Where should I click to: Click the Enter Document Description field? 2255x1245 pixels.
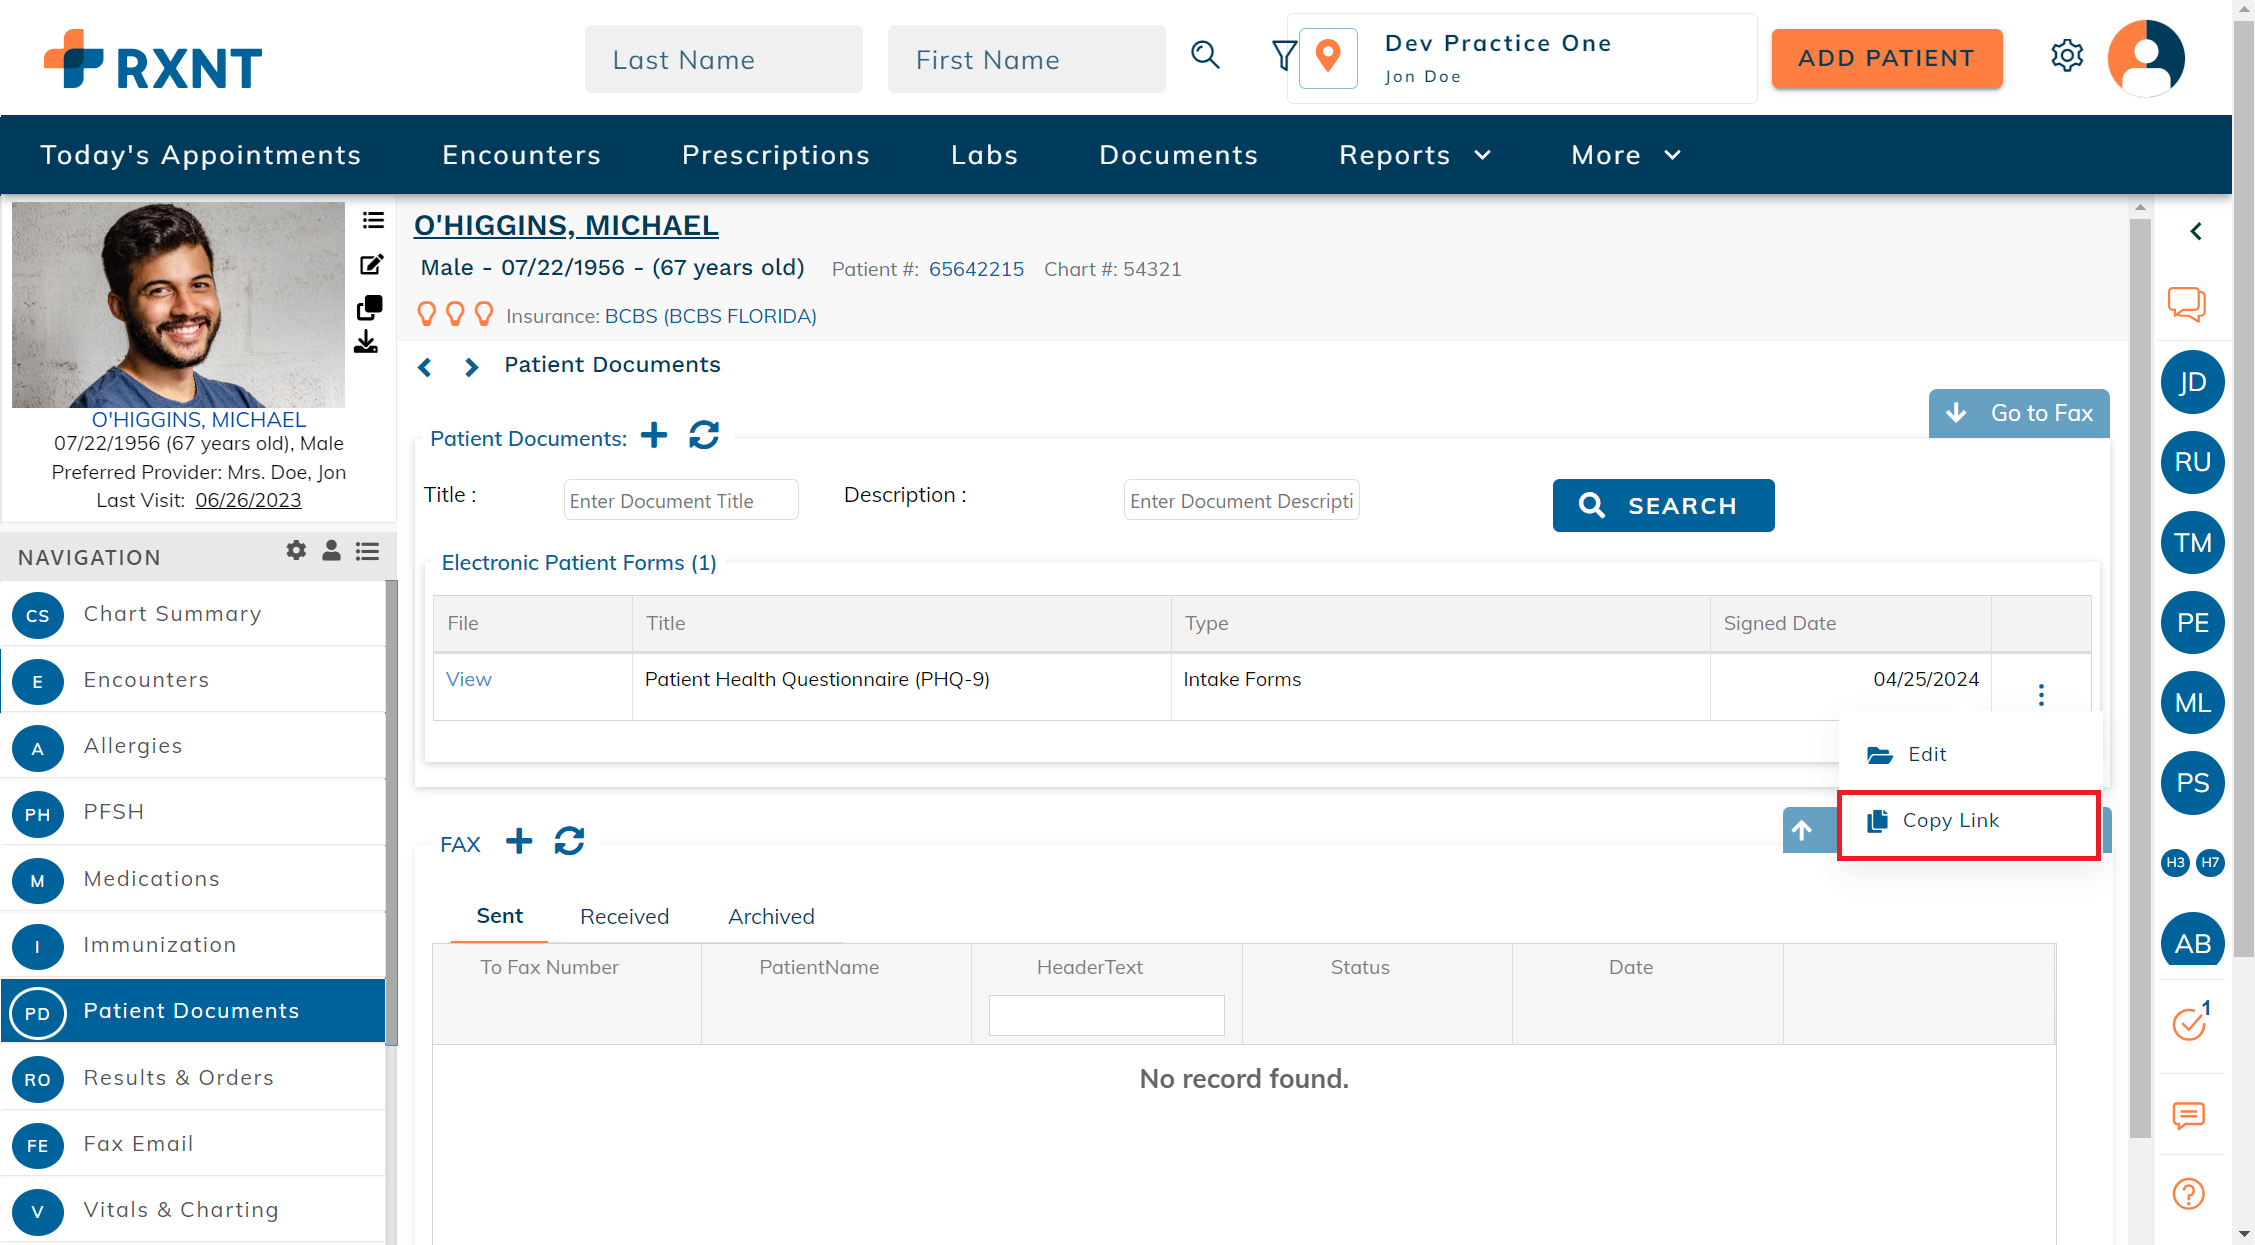tap(1241, 500)
